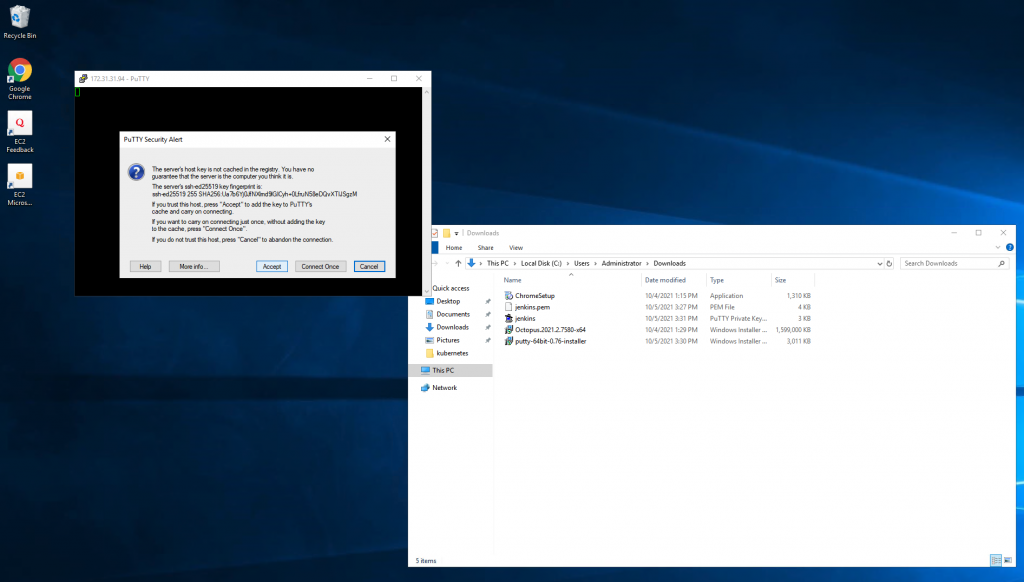Click the folder icon in Explorer quick access toolbar
Screen dimensions: 1024x582
447,233
